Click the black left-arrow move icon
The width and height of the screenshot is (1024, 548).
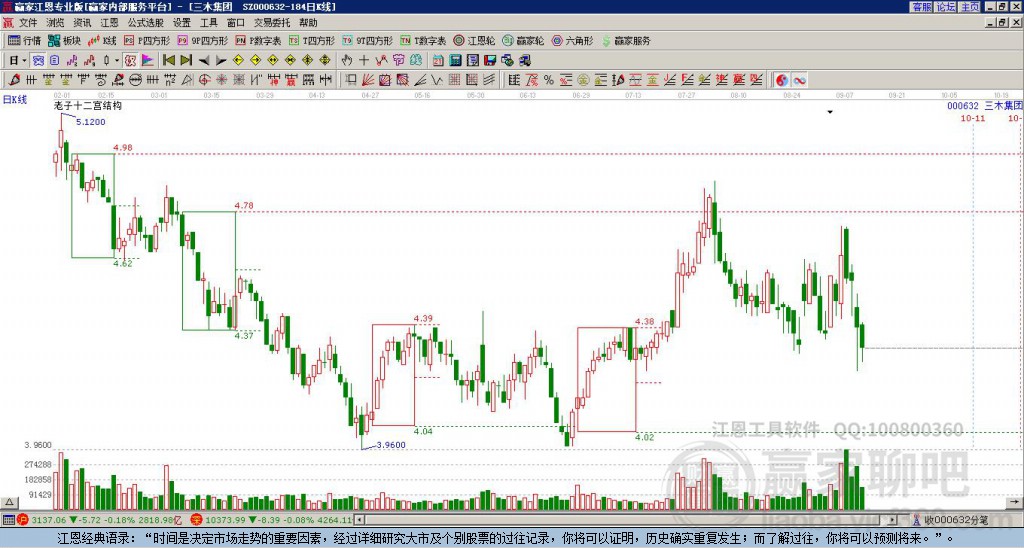point(204,61)
